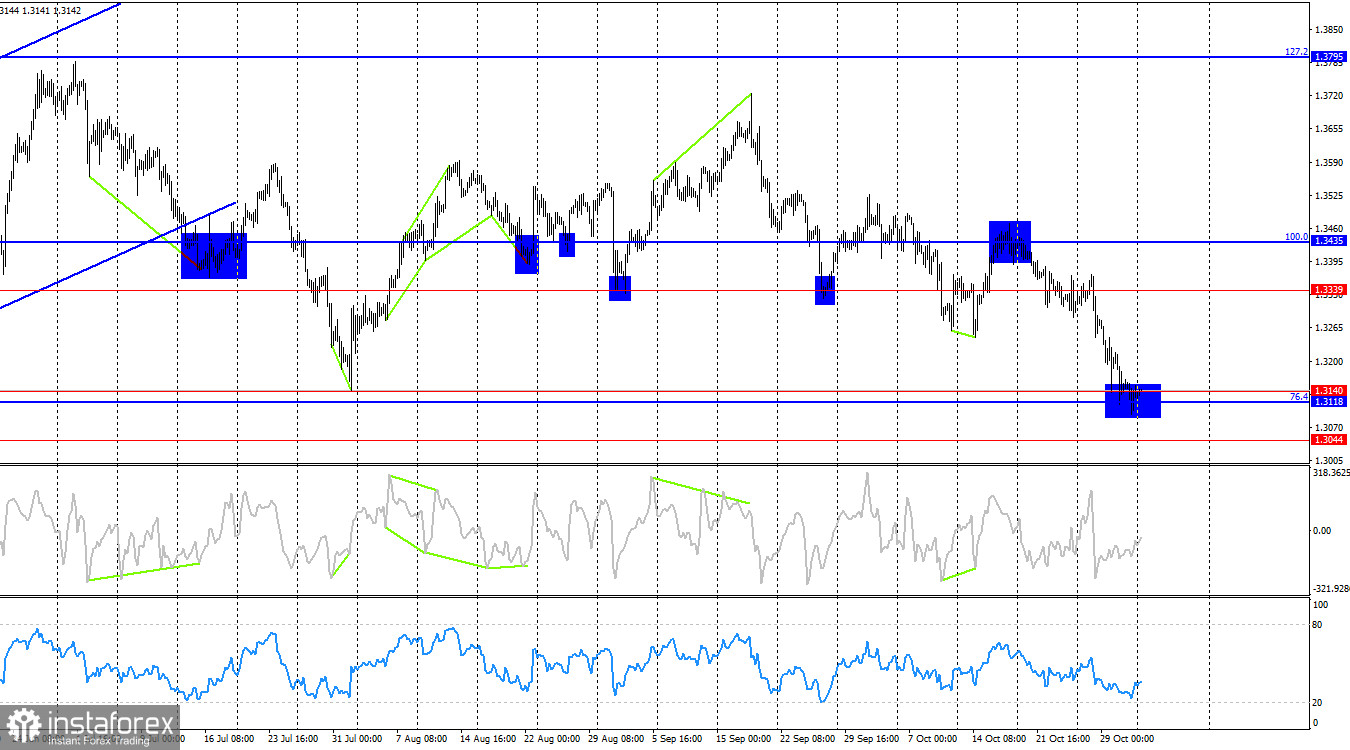Click the 1.3140 price tag
The height and width of the screenshot is (750, 1350).
tap(1331, 390)
